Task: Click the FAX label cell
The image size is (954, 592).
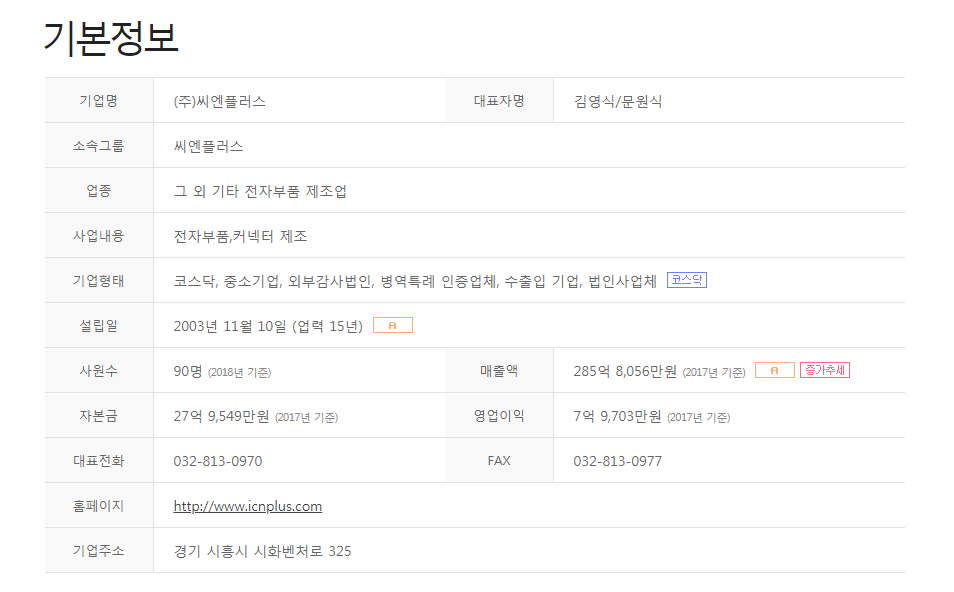Action: click(x=500, y=461)
